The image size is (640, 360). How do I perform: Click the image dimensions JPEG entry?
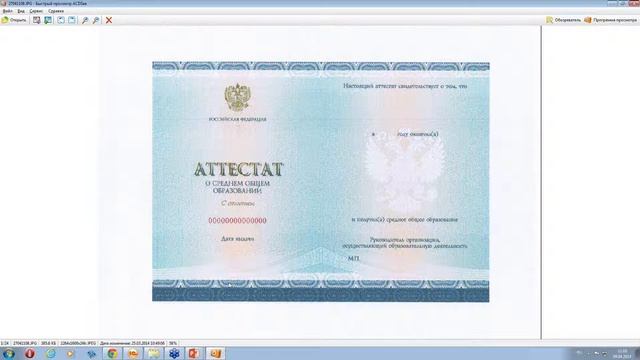point(78,343)
